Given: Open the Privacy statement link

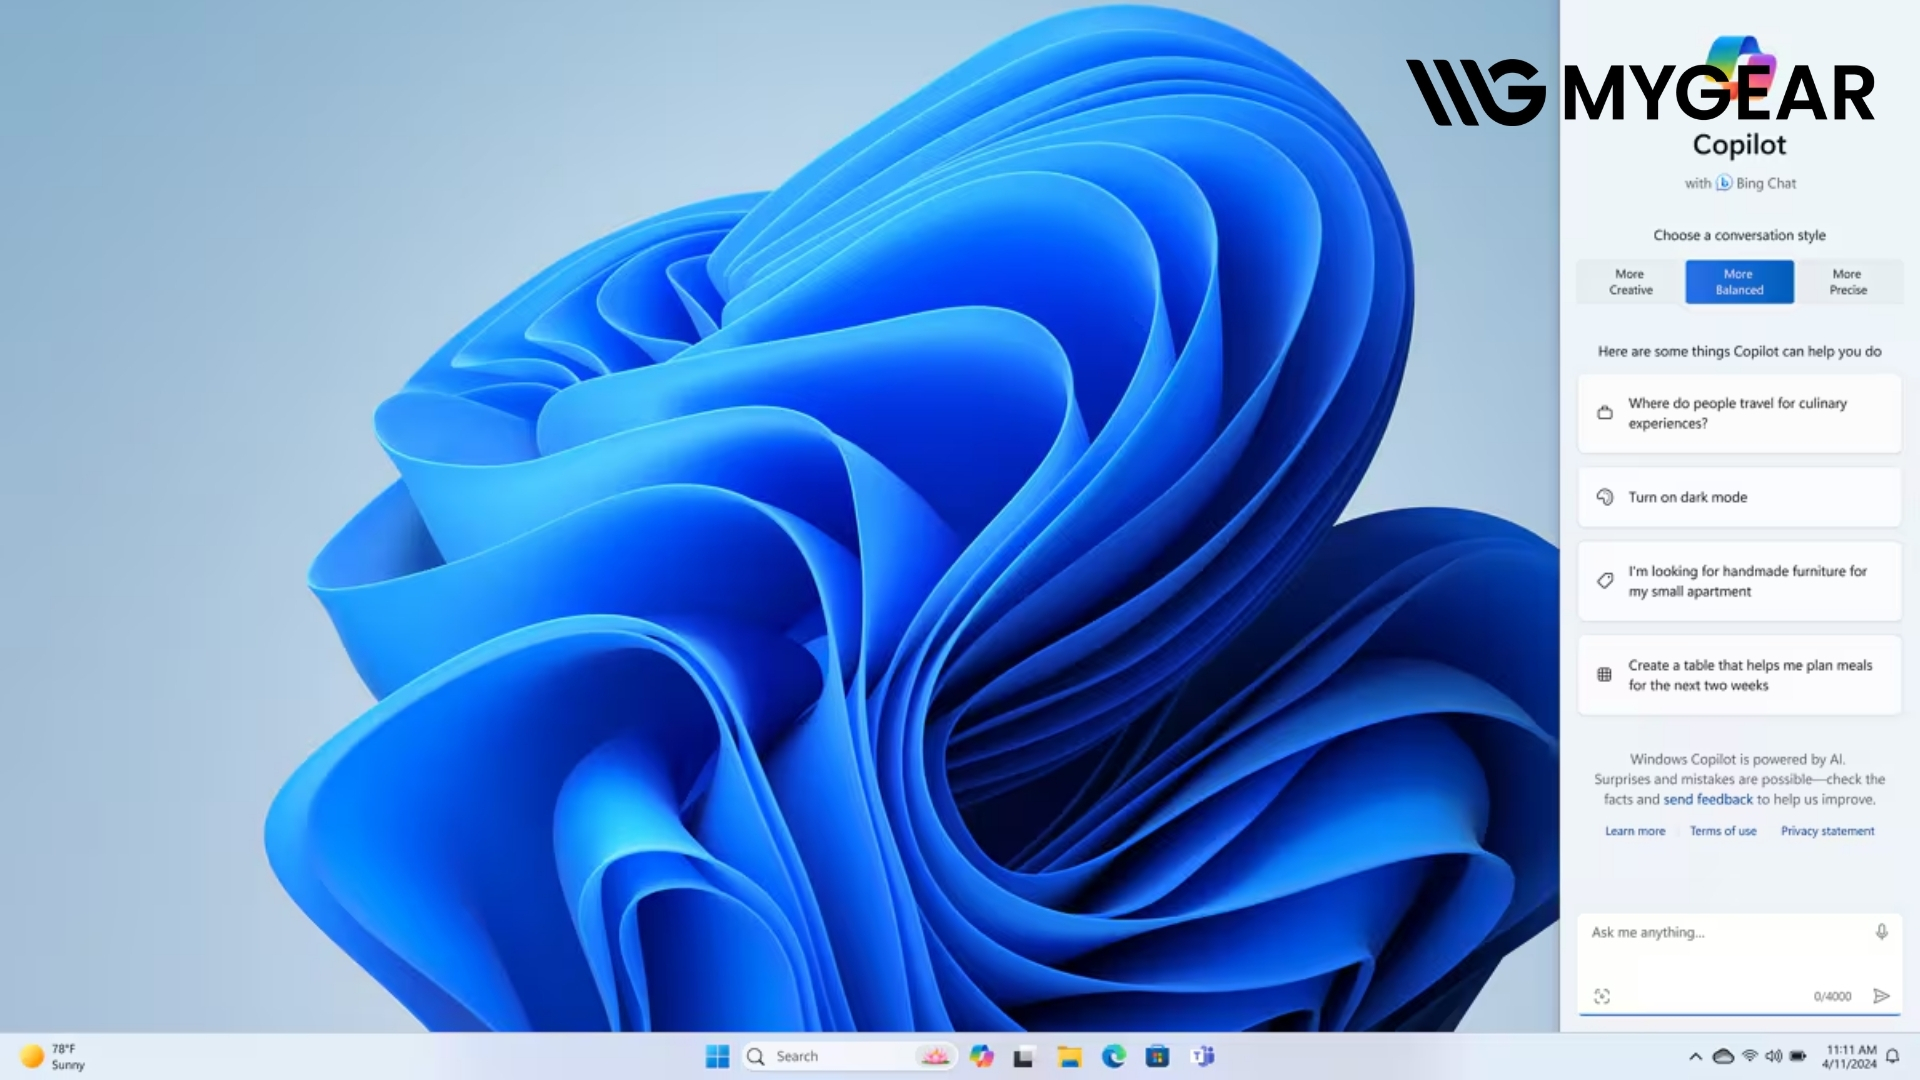Looking at the screenshot, I should pos(1827,831).
